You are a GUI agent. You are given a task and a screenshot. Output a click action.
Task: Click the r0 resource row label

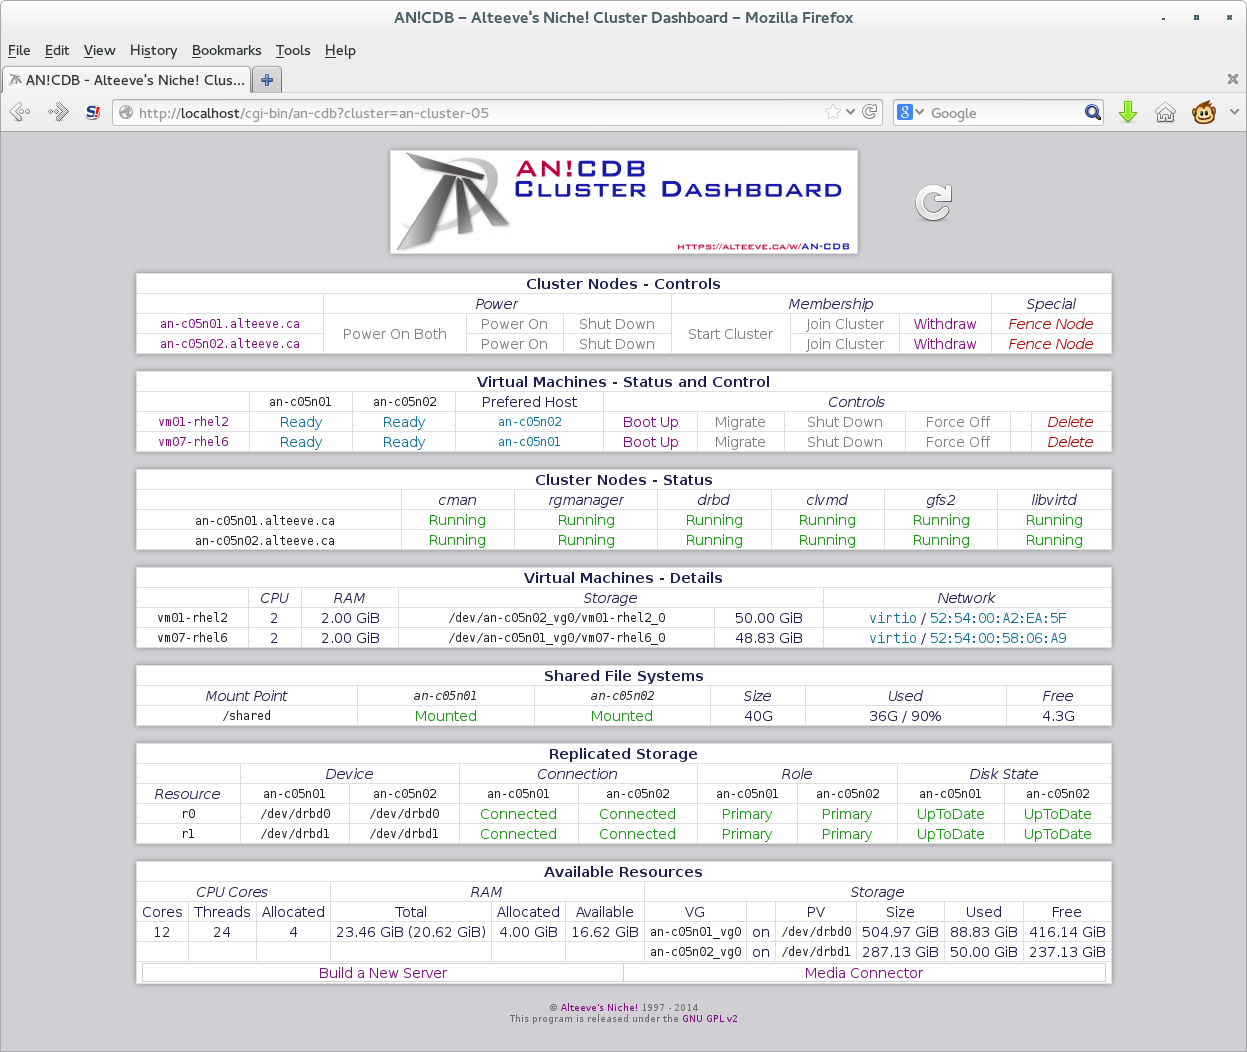click(x=188, y=814)
